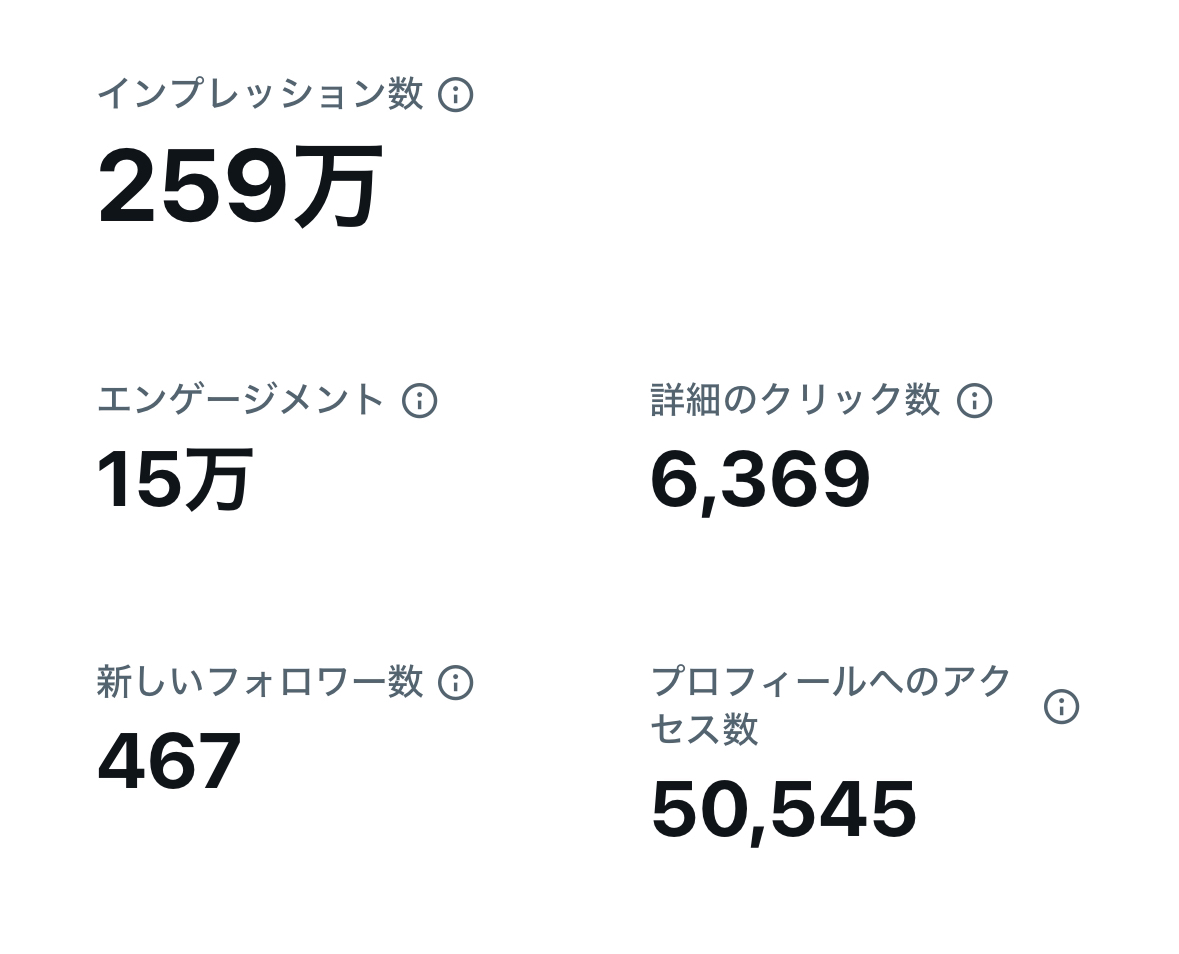Screen dimensions: 1179x954
Task: Click the セス数 second label line
Action: (x=704, y=730)
